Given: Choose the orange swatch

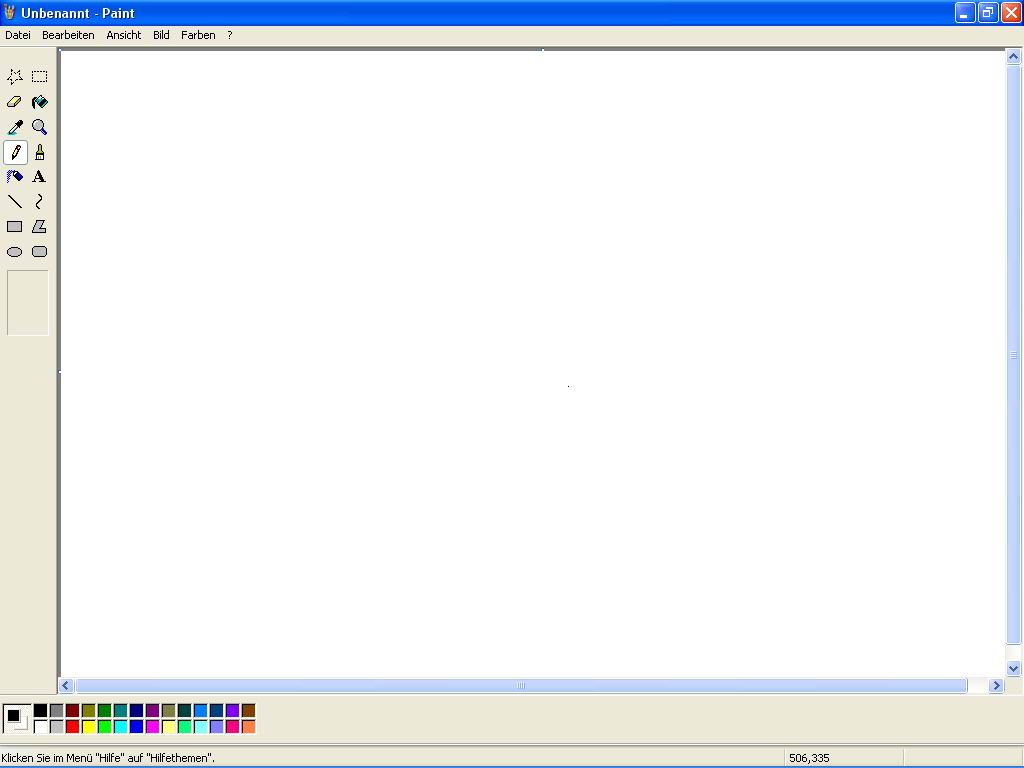Looking at the screenshot, I should pyautogui.click(x=249, y=726).
